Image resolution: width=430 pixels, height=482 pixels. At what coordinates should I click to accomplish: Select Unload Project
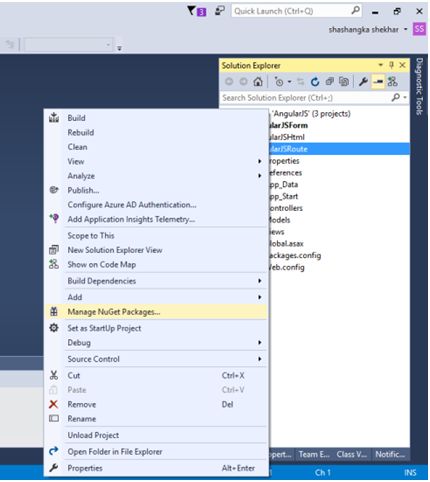[x=156, y=435]
